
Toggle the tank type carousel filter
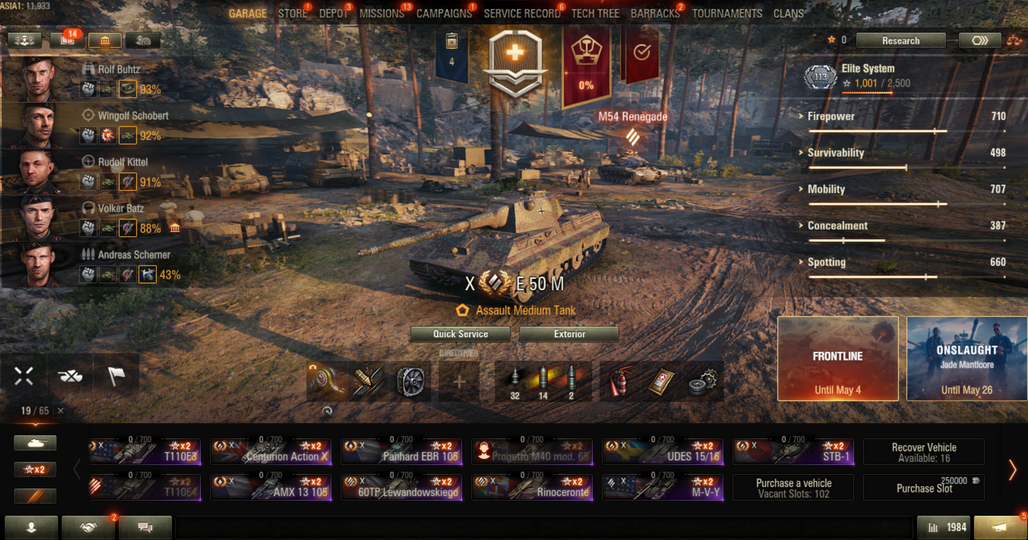point(35,443)
